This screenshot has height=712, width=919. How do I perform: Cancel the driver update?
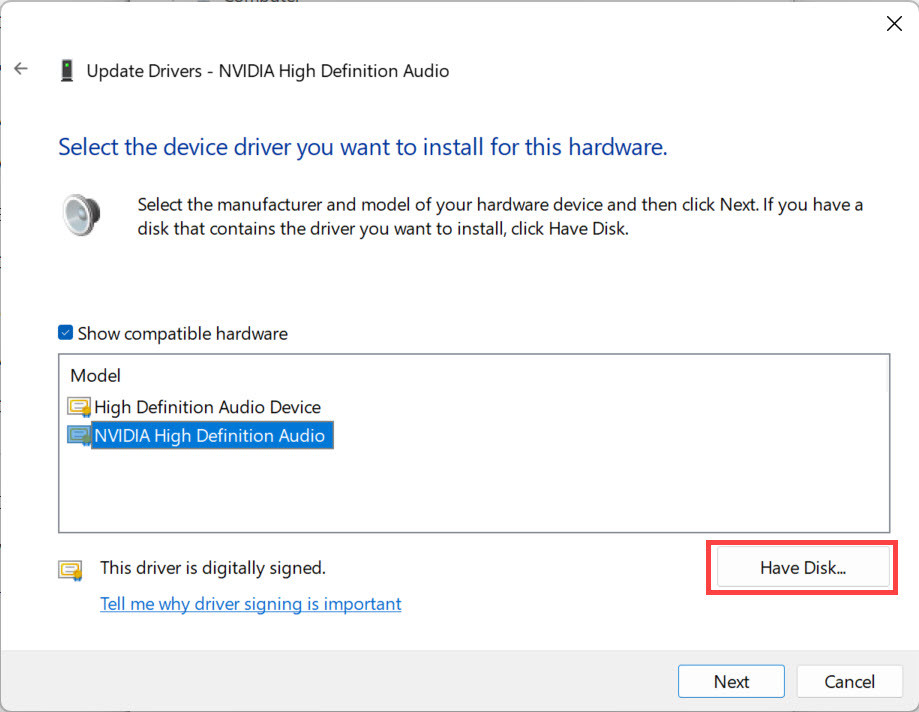click(x=849, y=681)
